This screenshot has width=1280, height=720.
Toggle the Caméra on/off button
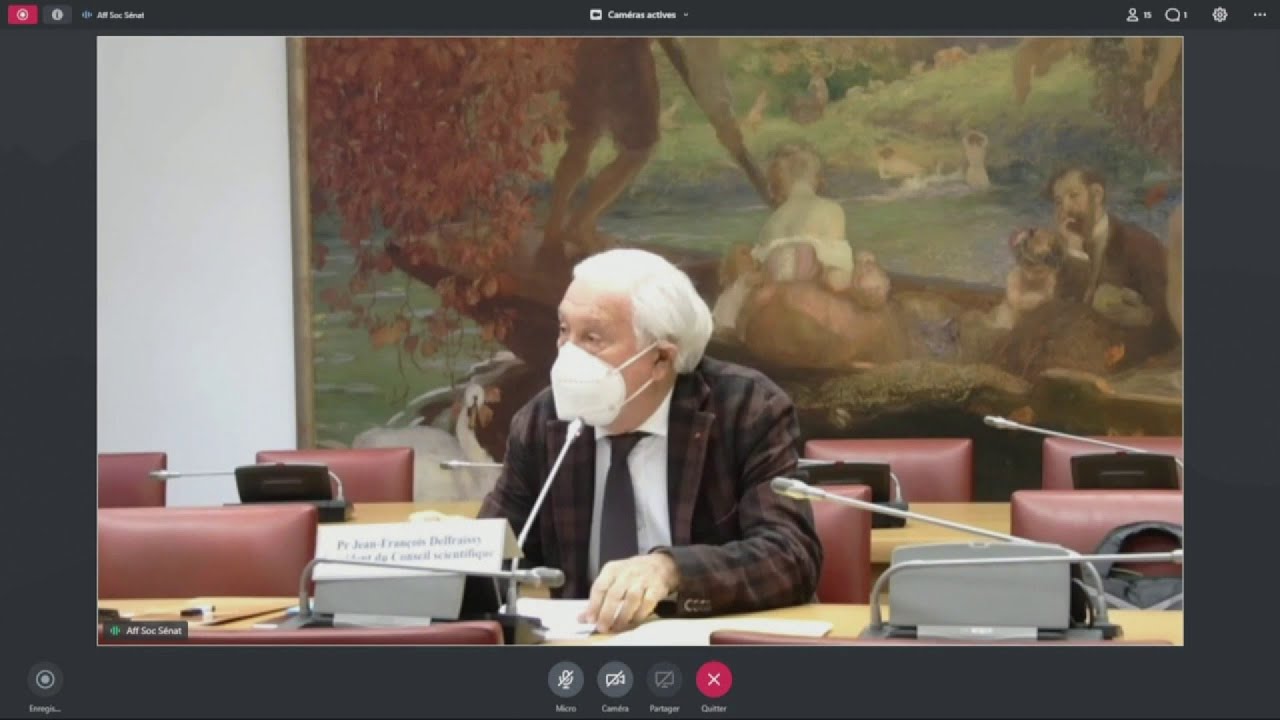[615, 679]
